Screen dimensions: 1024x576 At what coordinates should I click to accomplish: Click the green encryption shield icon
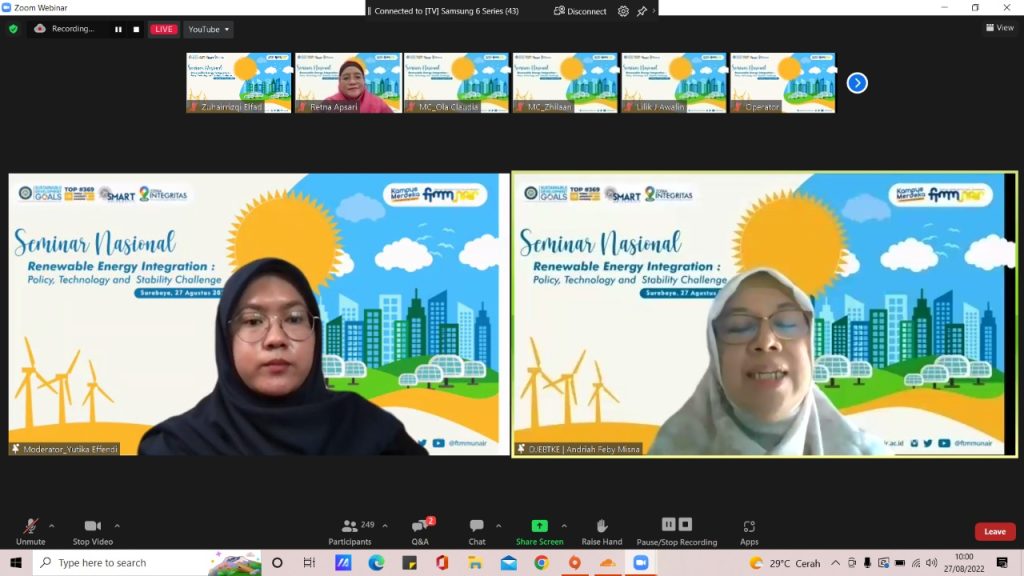(13, 29)
